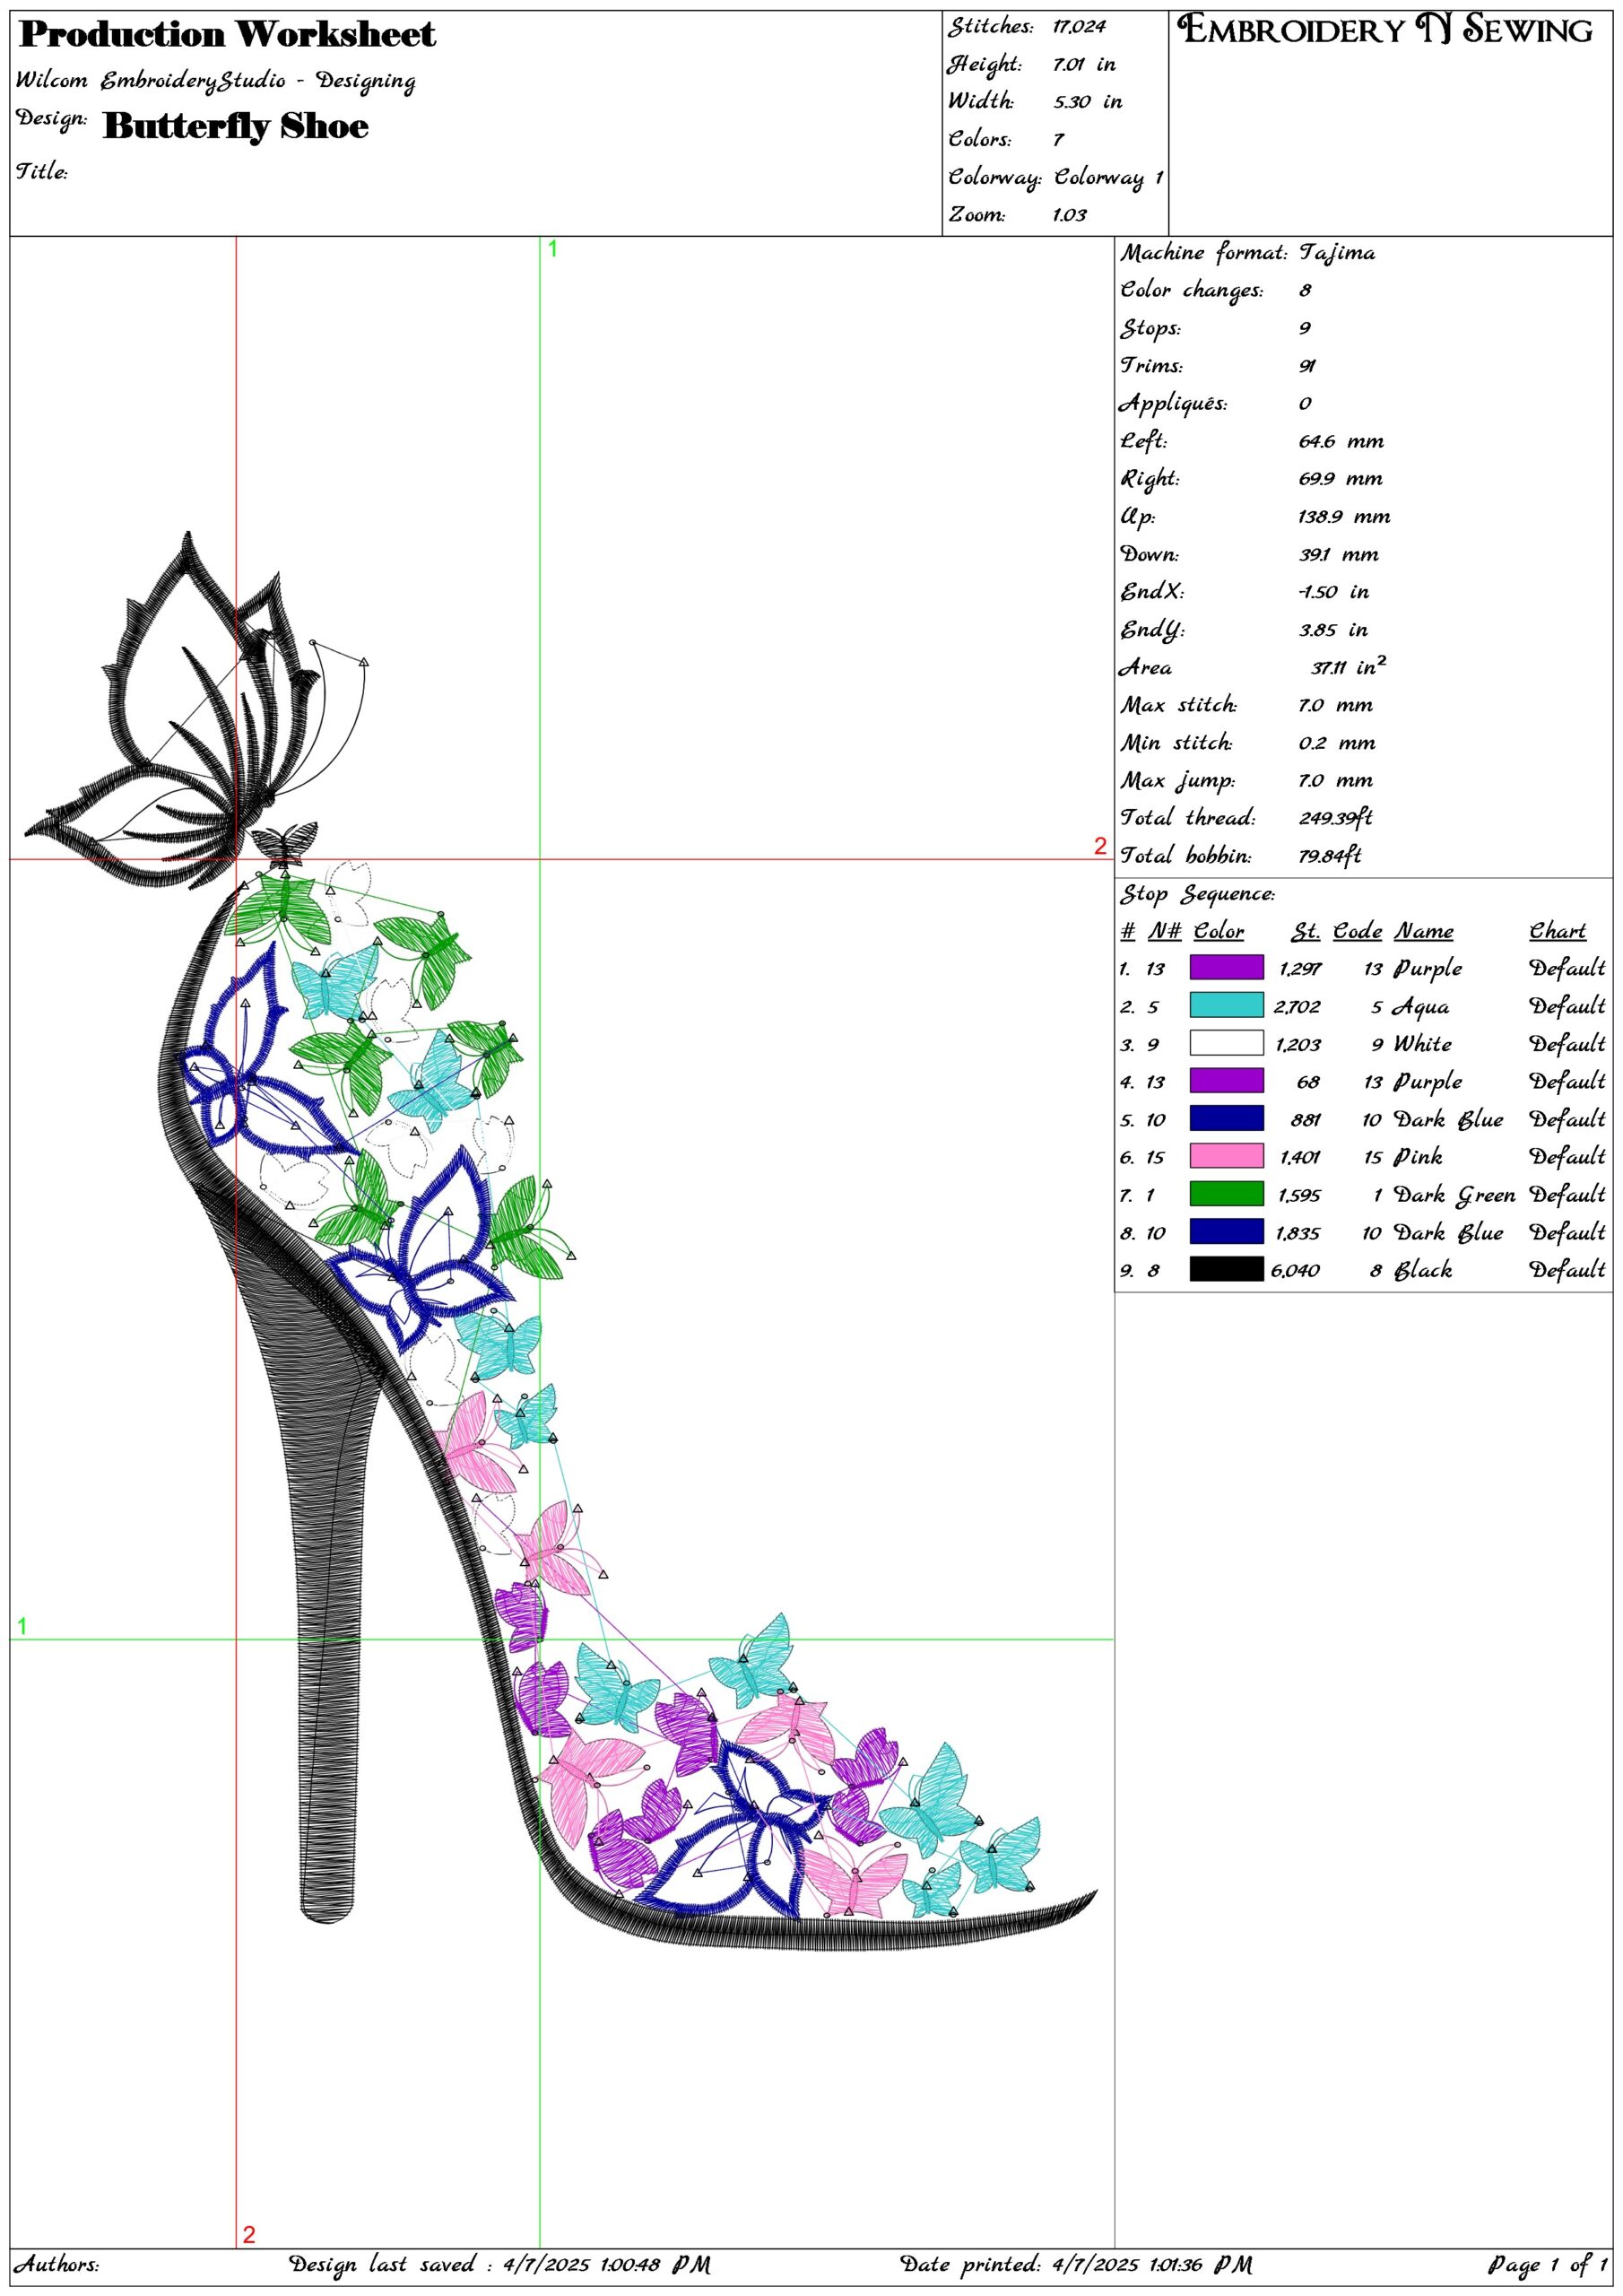Click the Black color swatch in row 9
Screen dimensions: 1623x2296
pos(1226,1269)
